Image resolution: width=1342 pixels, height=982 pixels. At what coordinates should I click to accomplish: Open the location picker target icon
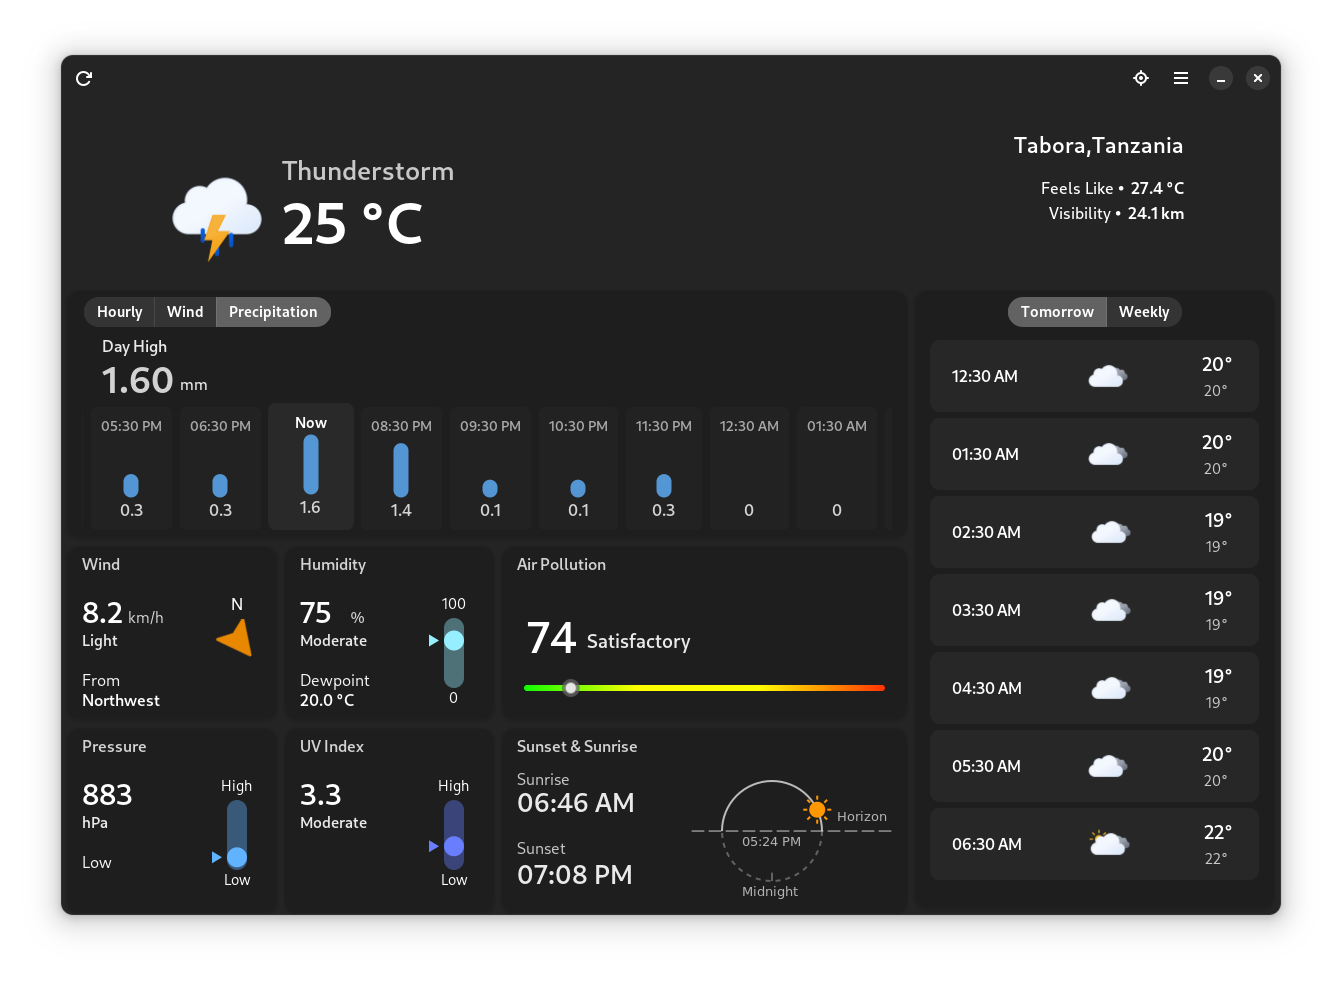1141,78
